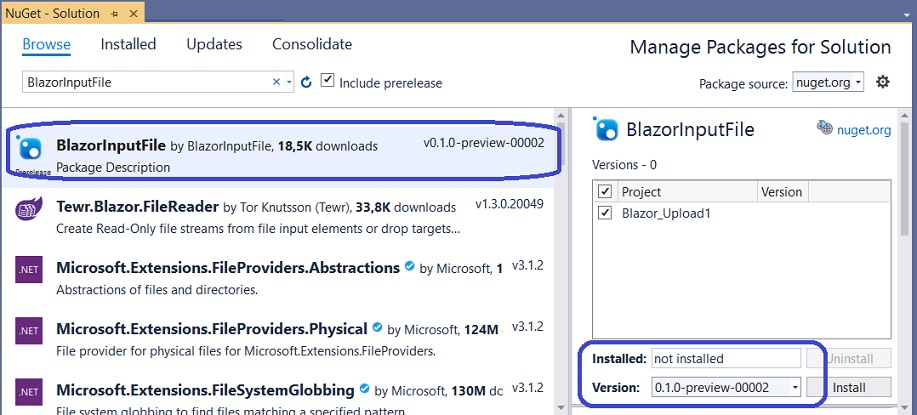Open the Version dropdown 0.1.0-preview-00002

pos(727,387)
